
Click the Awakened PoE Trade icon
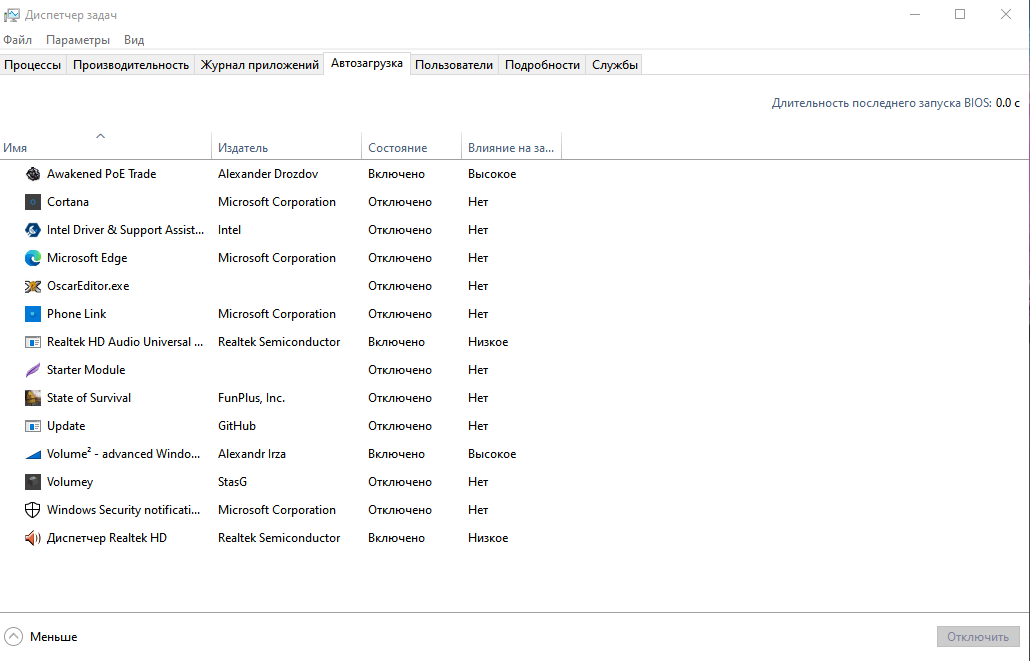pos(33,174)
